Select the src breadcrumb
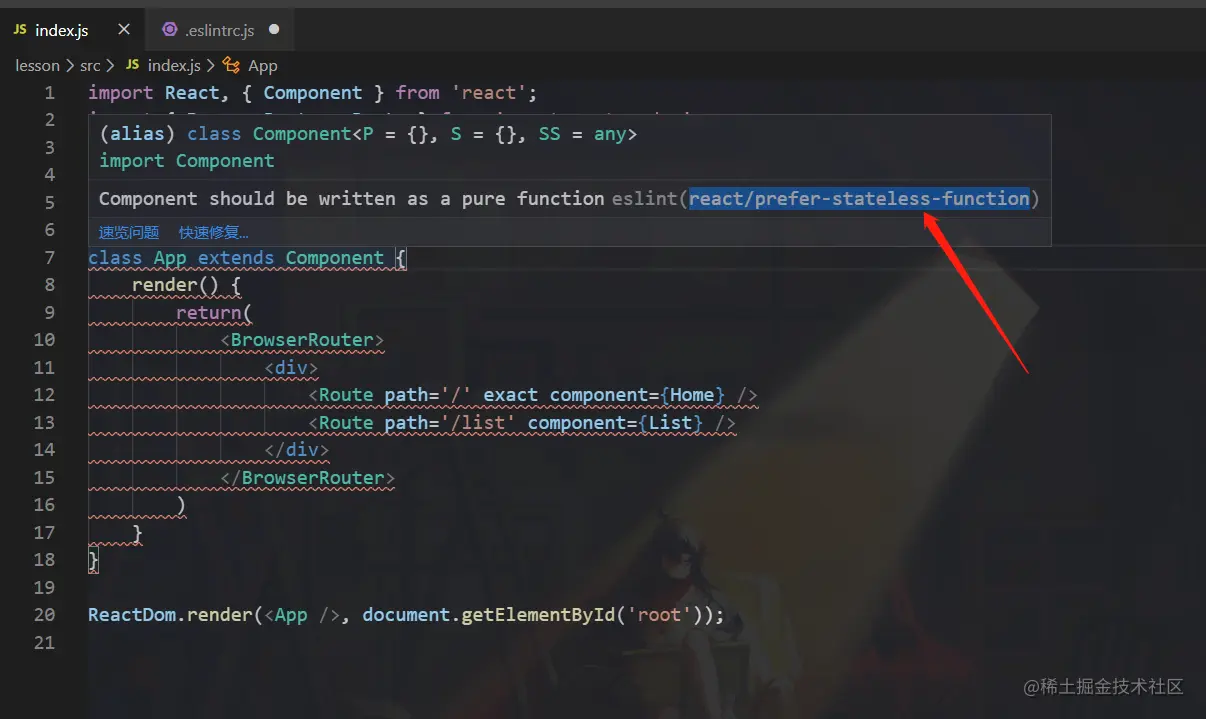 (90, 65)
